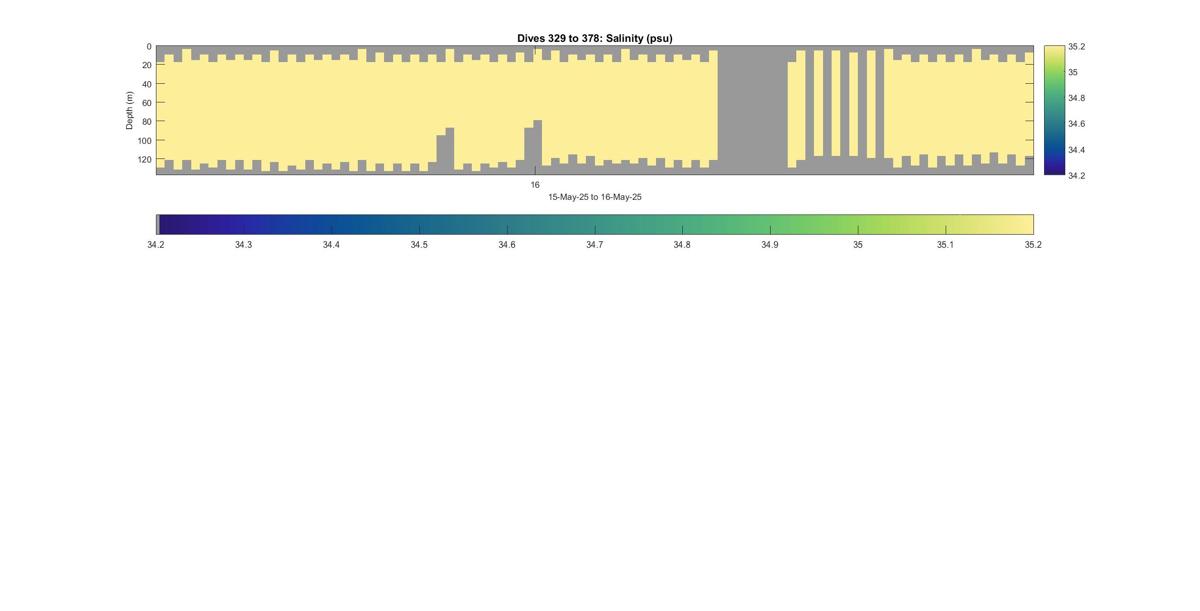Viewport: 1200px width, 611px height.
Task: Click the depth tick label '80'
Action: point(146,122)
